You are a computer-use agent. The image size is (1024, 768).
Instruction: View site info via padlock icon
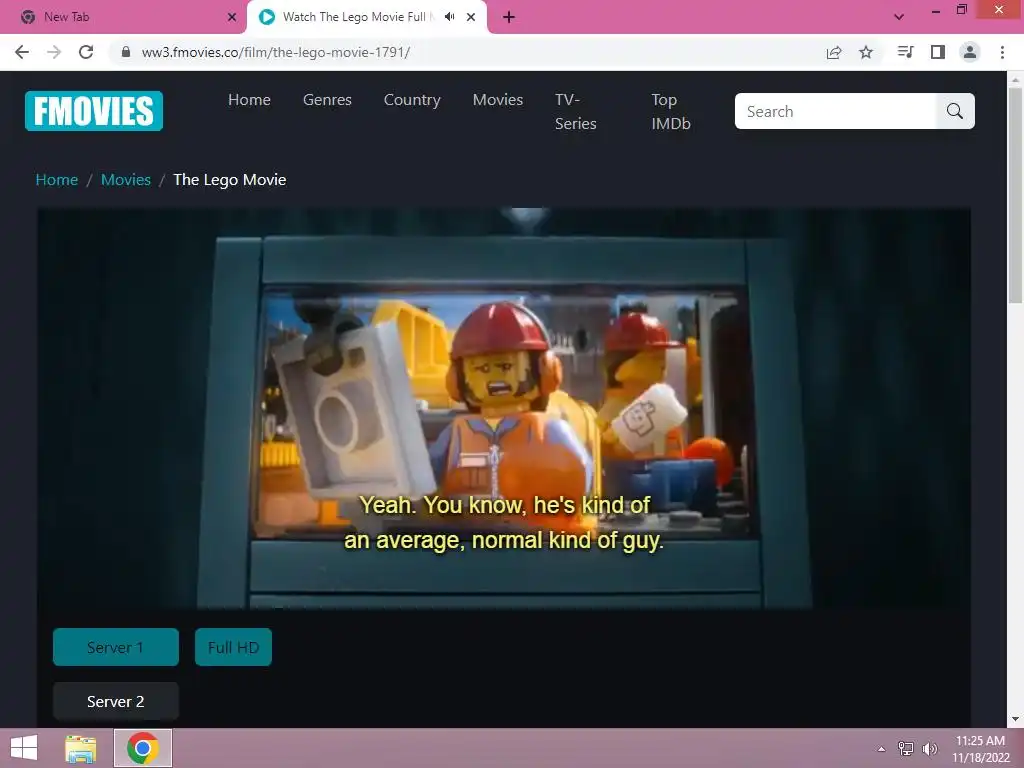(x=126, y=52)
